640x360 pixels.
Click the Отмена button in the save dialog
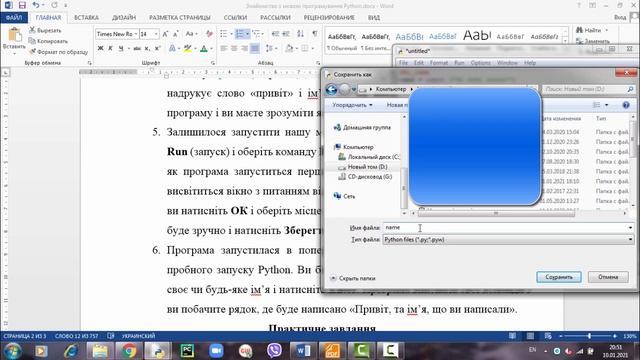tap(608, 277)
